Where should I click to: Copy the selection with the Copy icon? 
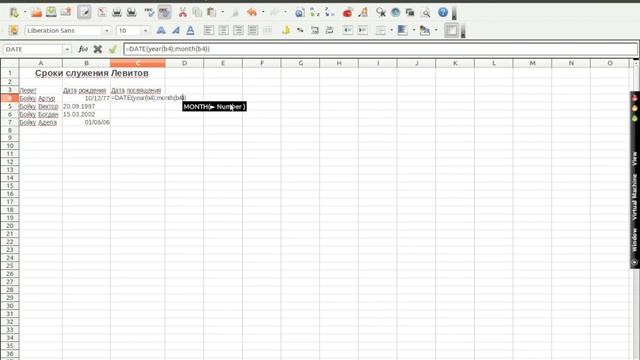[x=197, y=13]
